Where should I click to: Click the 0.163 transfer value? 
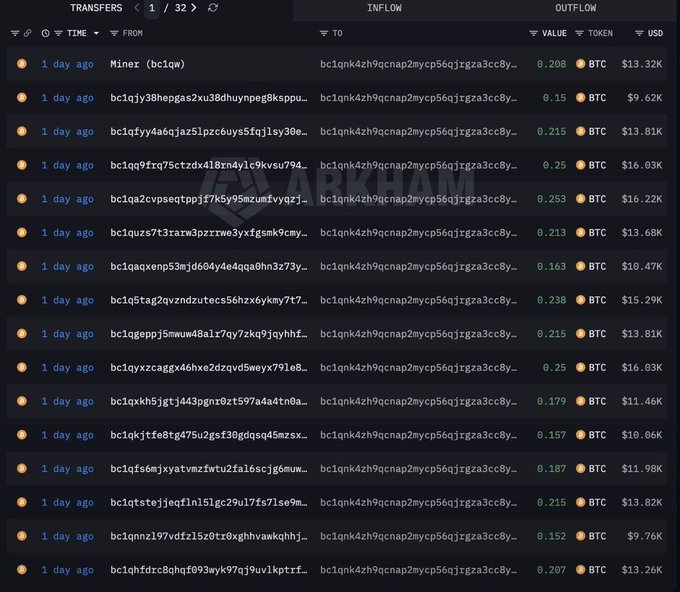tap(551, 266)
